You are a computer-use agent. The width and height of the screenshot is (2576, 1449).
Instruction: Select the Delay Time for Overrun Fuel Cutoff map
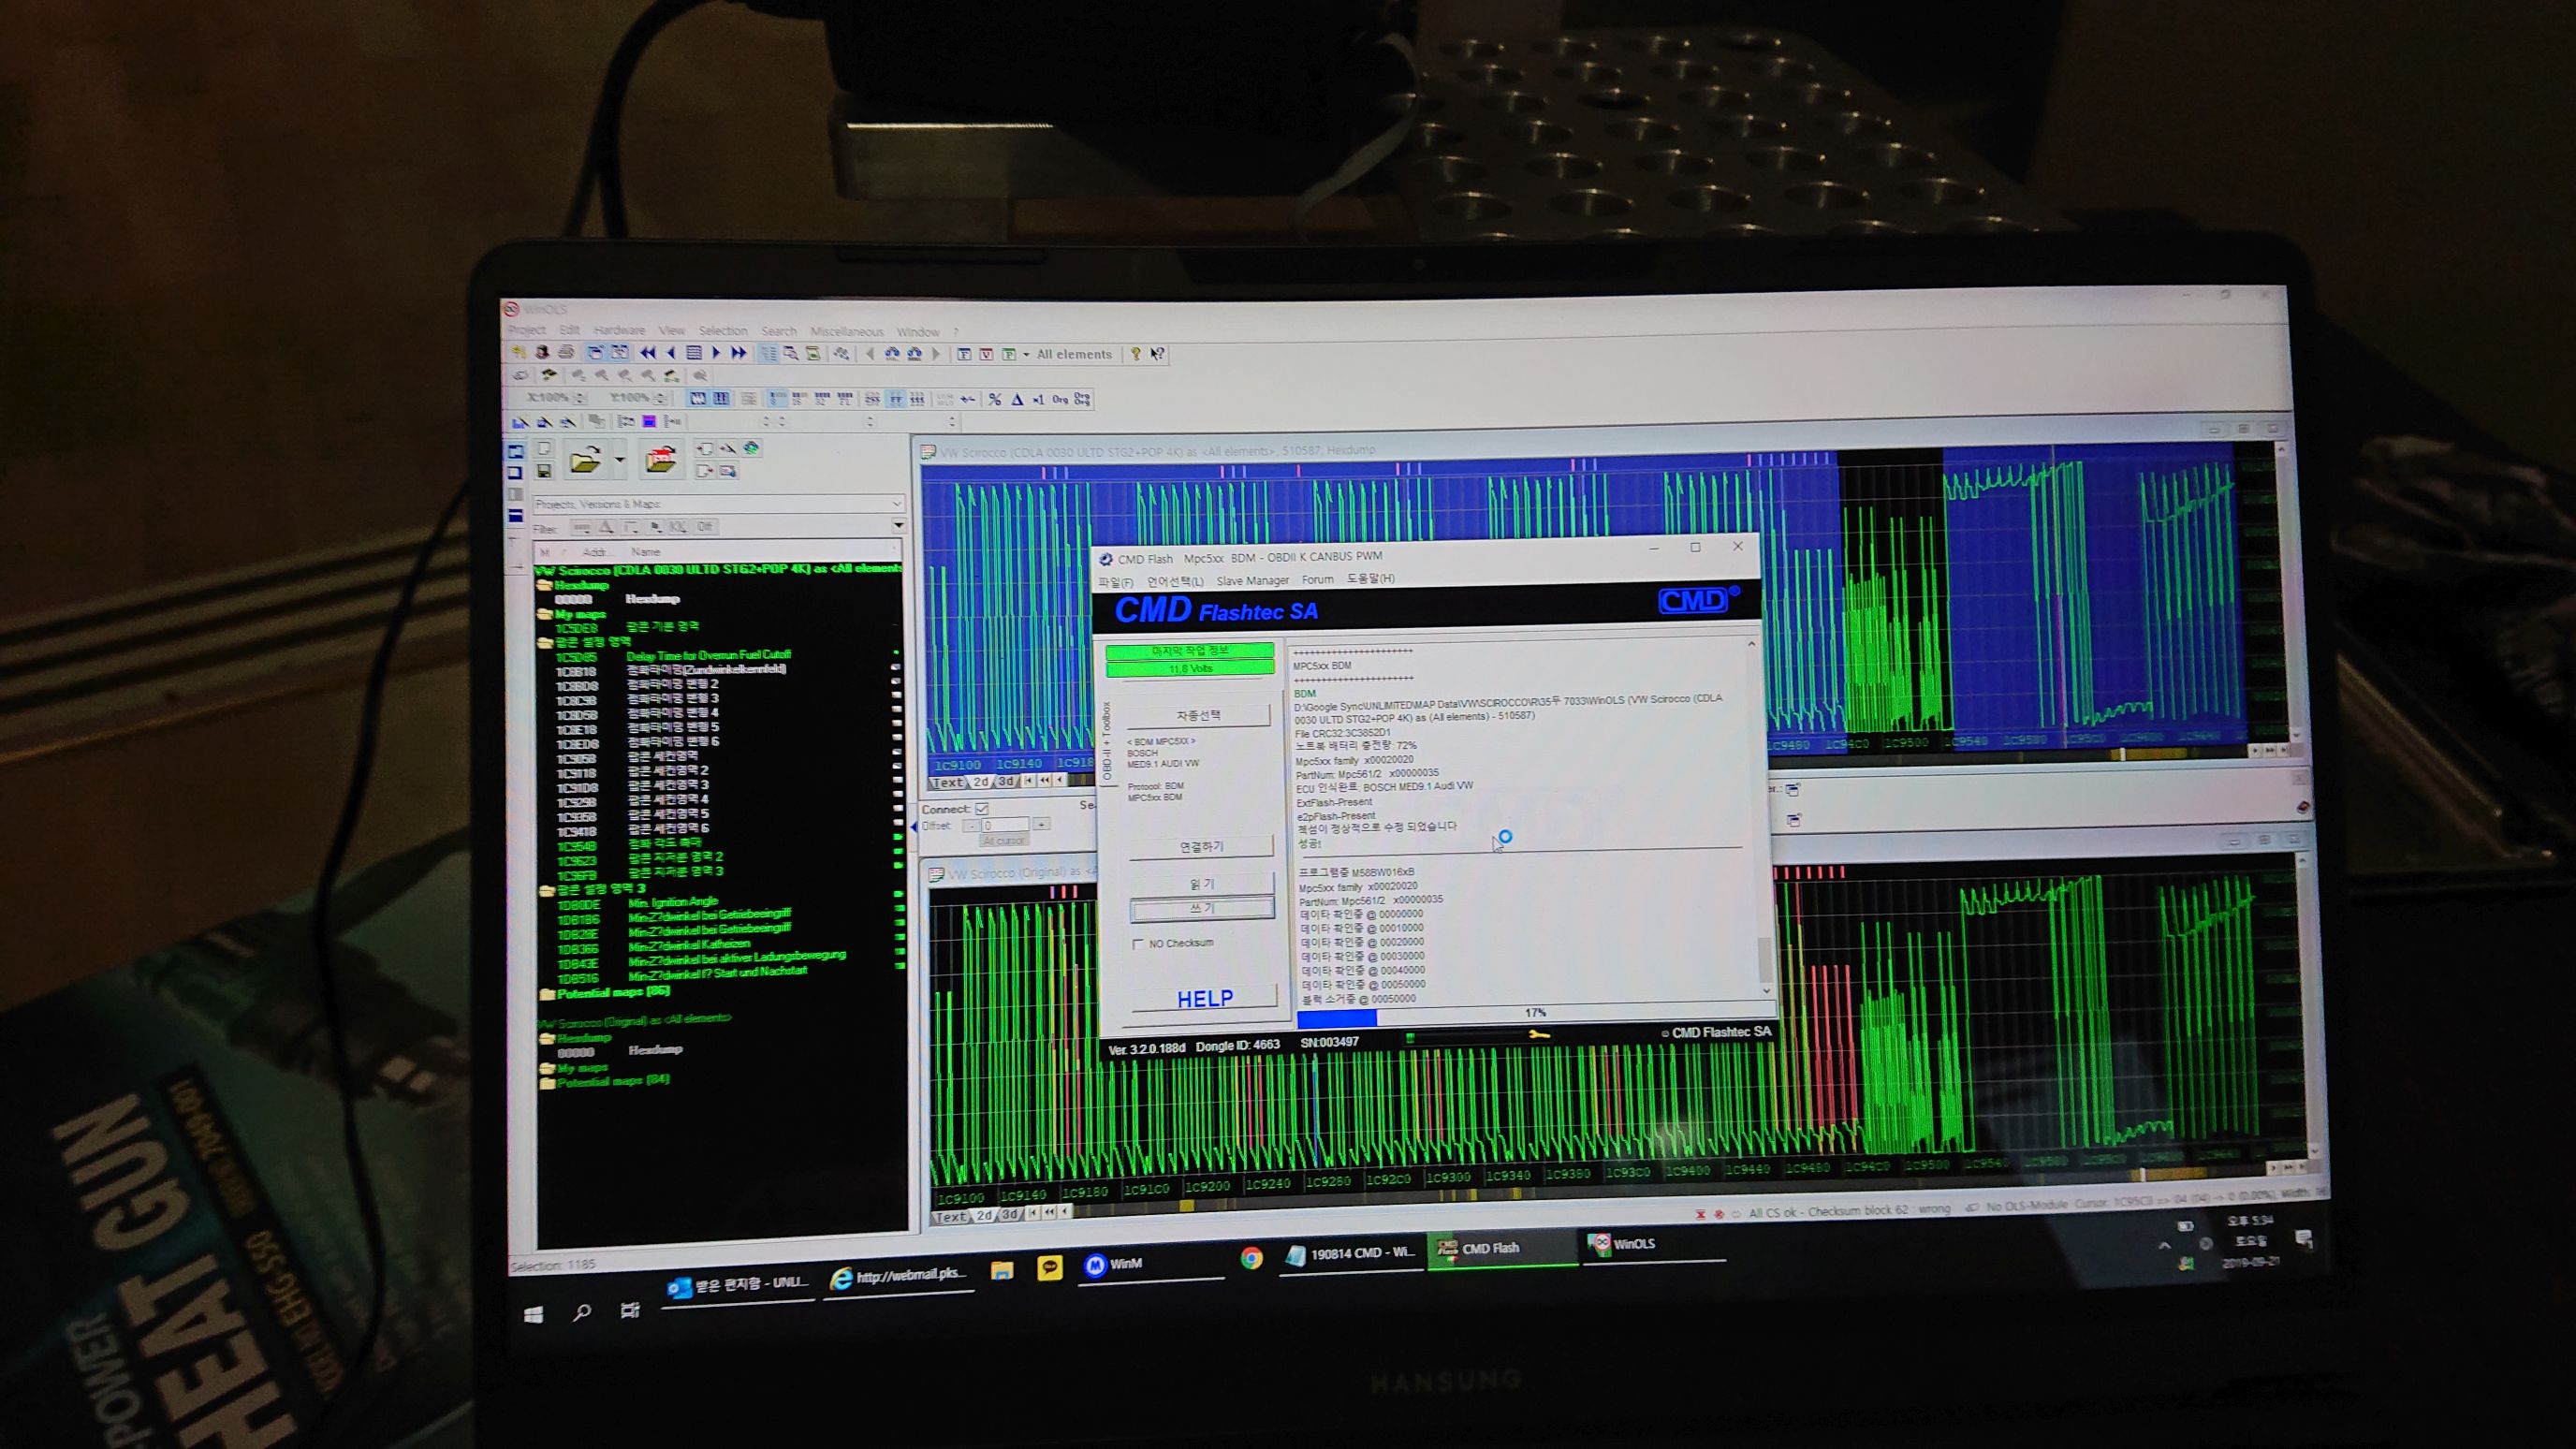click(708, 656)
